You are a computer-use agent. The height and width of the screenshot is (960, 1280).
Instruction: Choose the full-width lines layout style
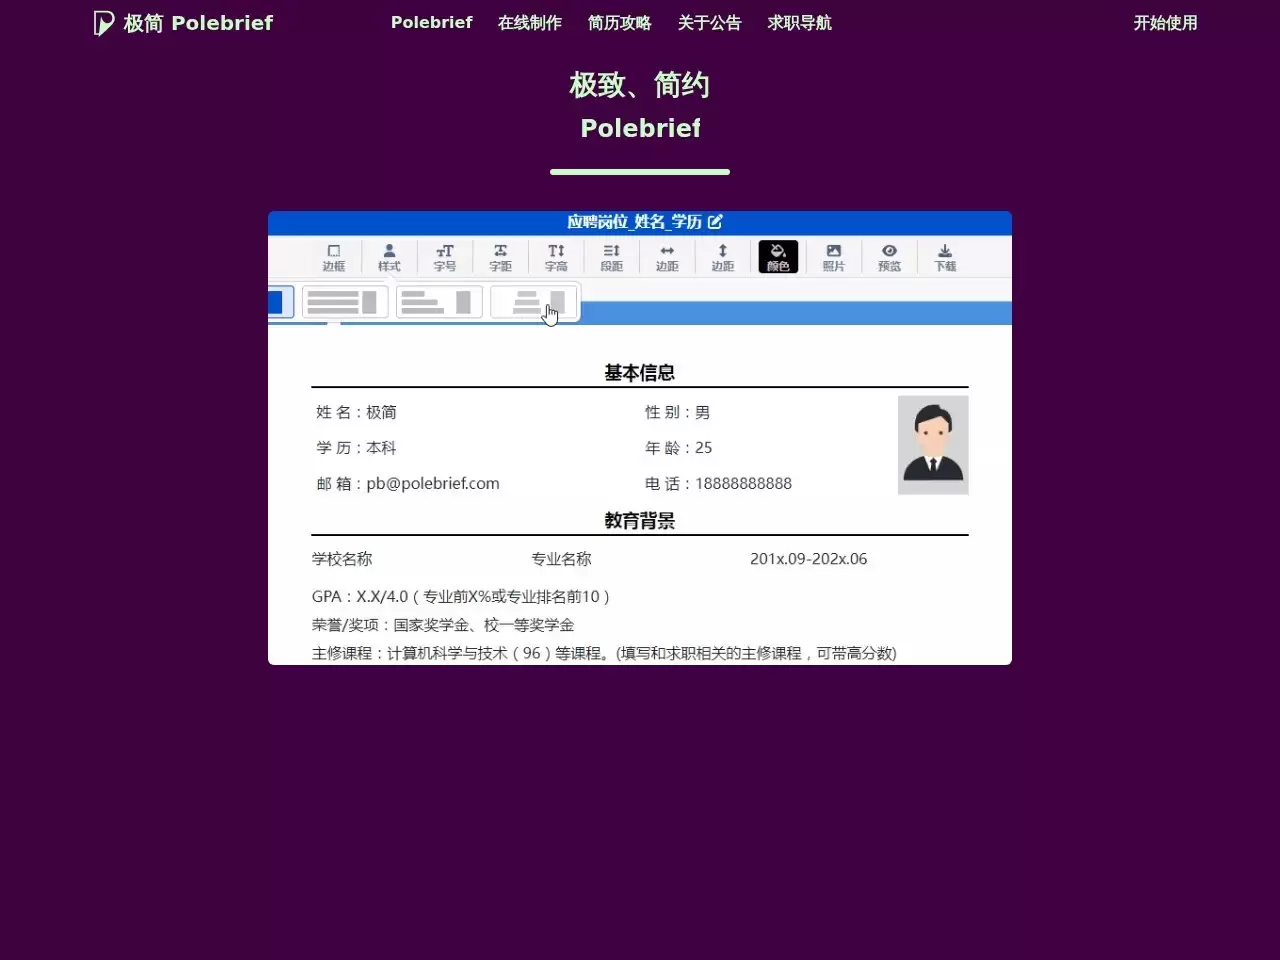pyautogui.click(x=345, y=302)
